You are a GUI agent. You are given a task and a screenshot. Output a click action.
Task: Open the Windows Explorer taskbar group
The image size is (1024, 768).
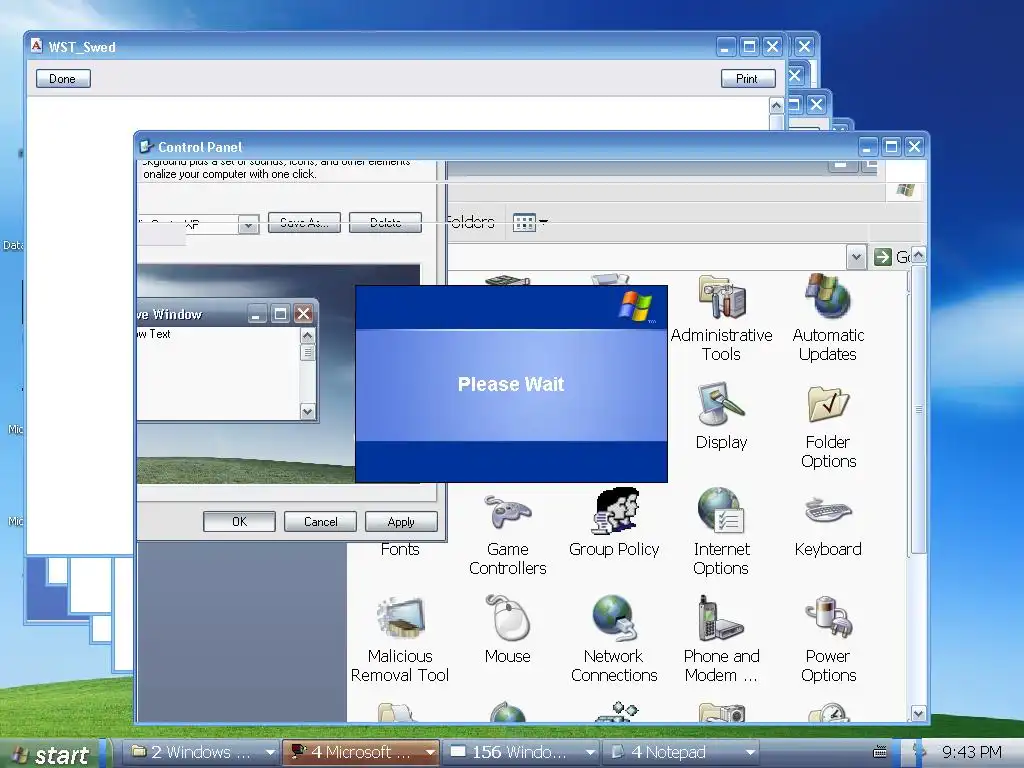[202, 752]
